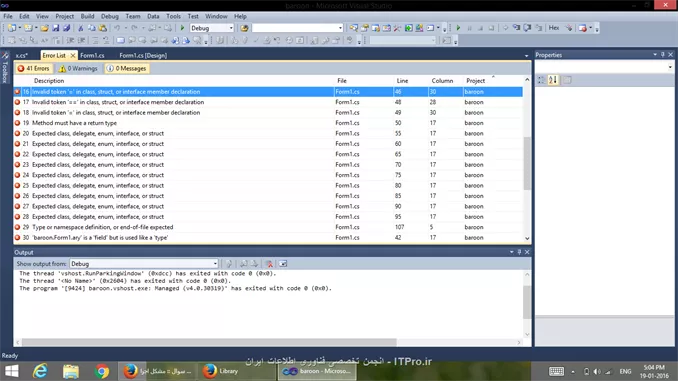Viewport: 678px width, 381px height.
Task: Open the Tools menu
Action: (x=173, y=16)
